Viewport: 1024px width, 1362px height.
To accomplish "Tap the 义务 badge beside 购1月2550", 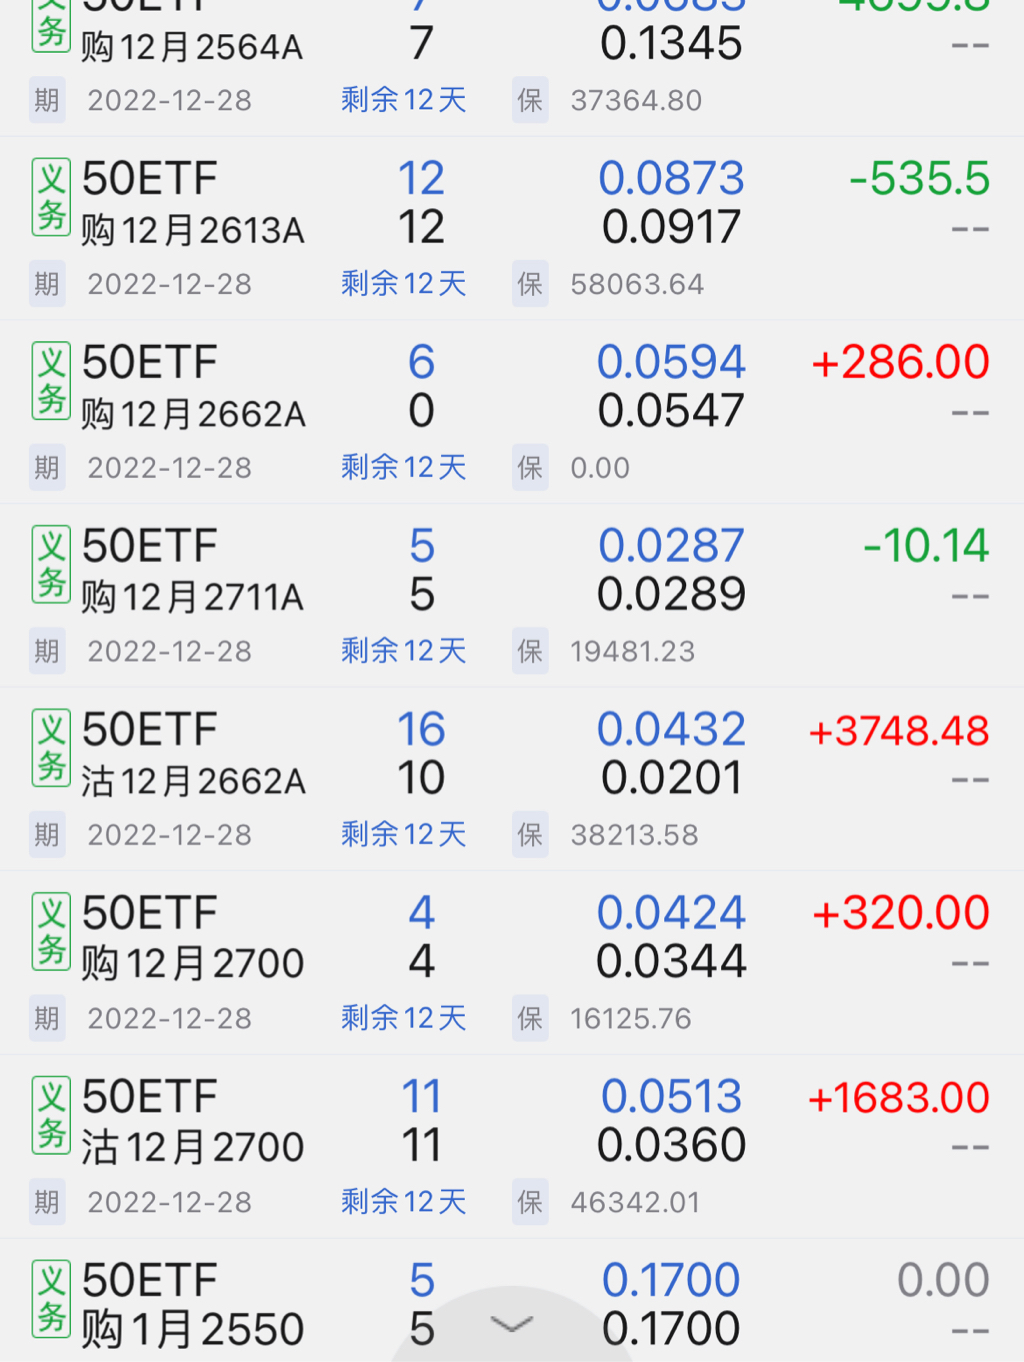I will coord(51,1298).
